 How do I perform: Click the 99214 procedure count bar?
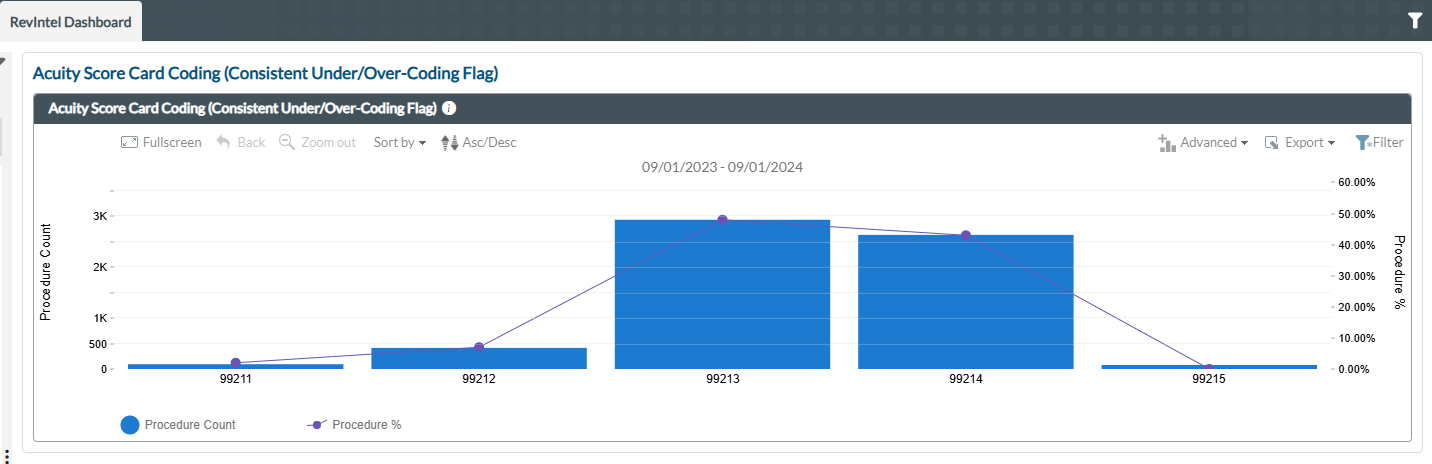tap(965, 302)
